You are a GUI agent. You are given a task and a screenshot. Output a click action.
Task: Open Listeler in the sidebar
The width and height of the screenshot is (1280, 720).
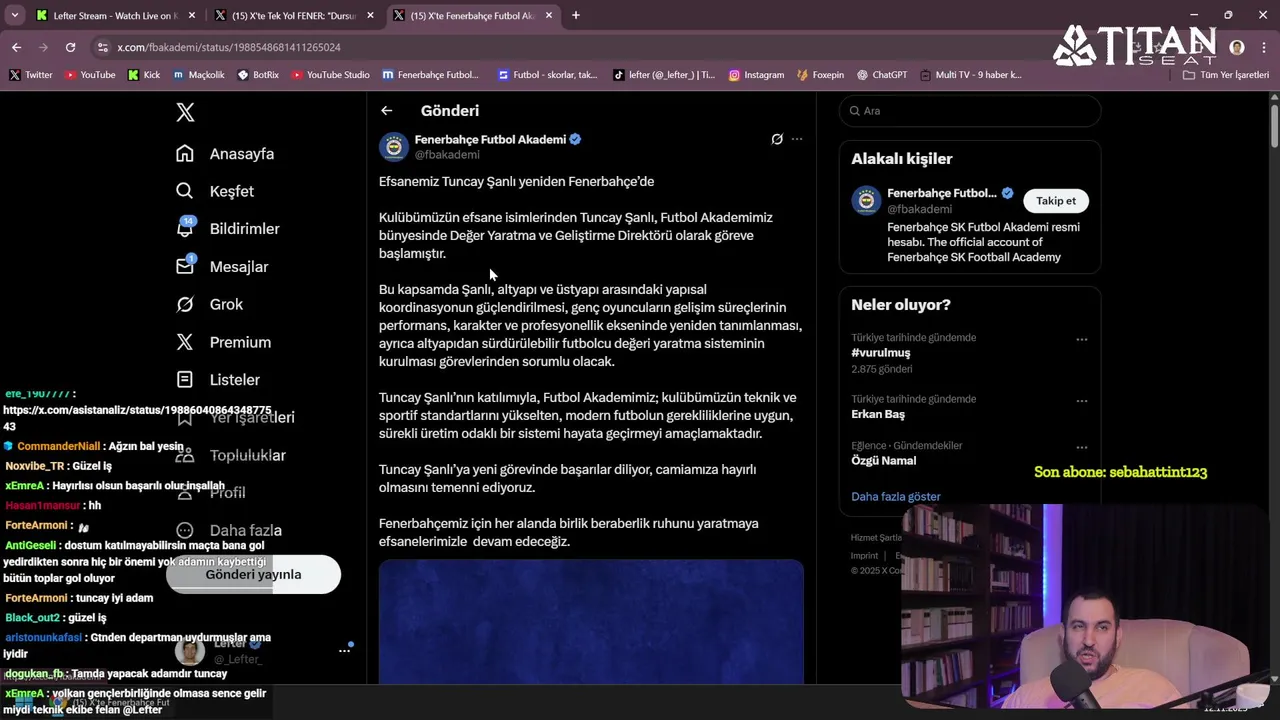[217, 380]
